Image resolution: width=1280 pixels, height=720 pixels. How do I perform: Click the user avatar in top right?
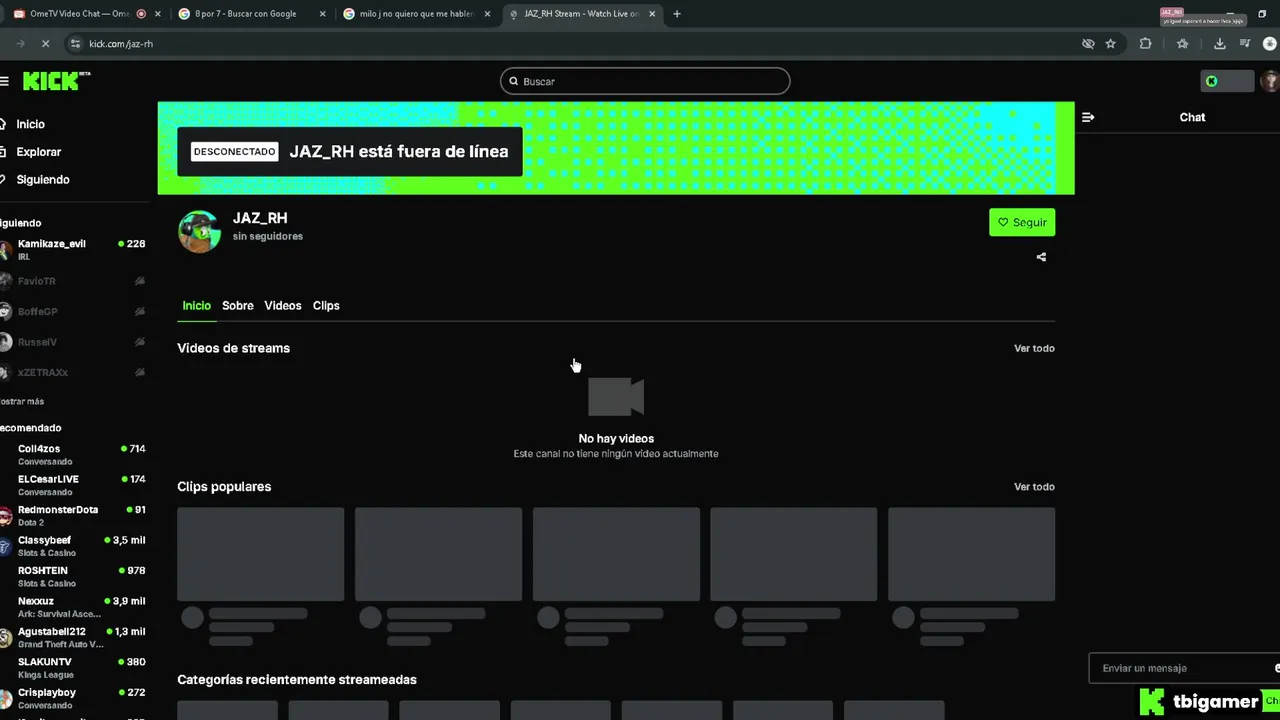[1270, 81]
